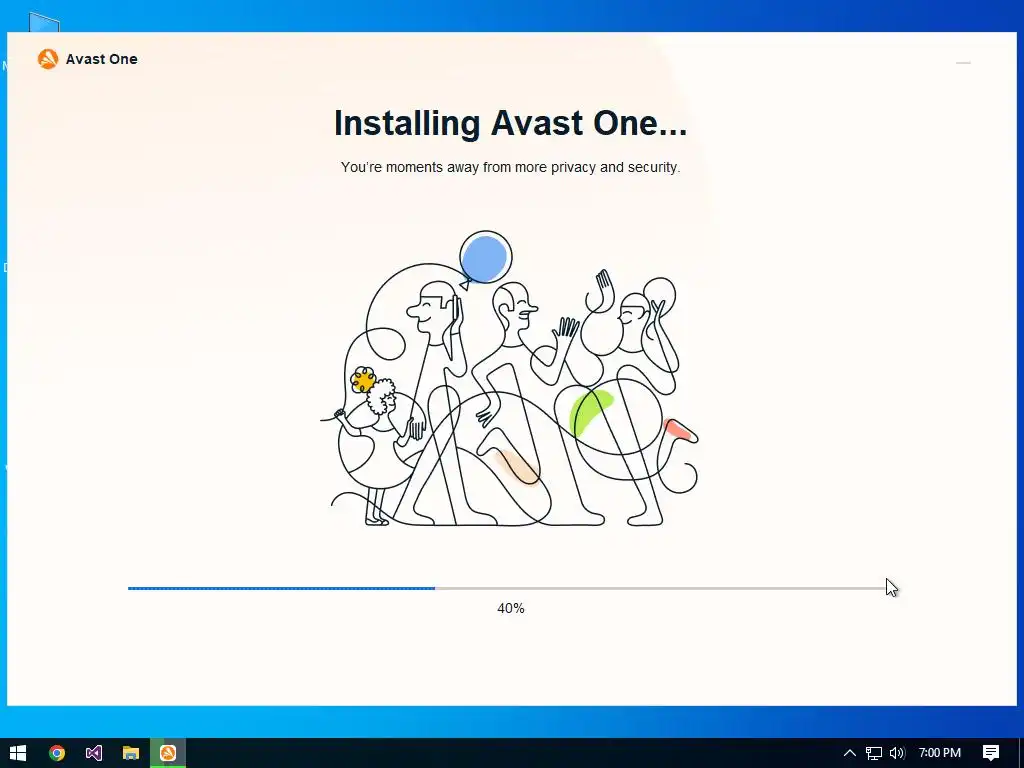1024x768 pixels.
Task: Click the people illustration in the installer
Action: pyautogui.click(x=509, y=379)
